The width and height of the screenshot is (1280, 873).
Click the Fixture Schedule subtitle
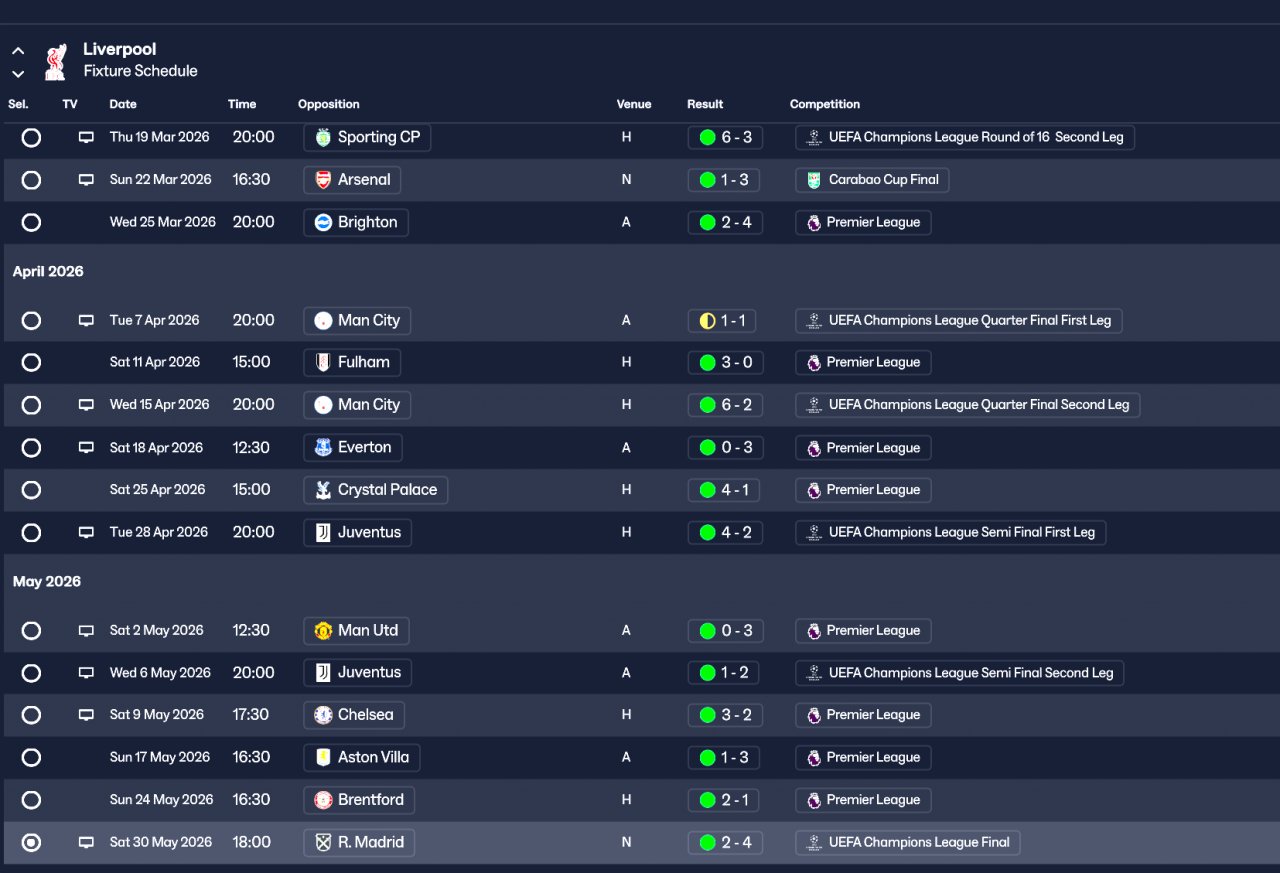[x=140, y=71]
